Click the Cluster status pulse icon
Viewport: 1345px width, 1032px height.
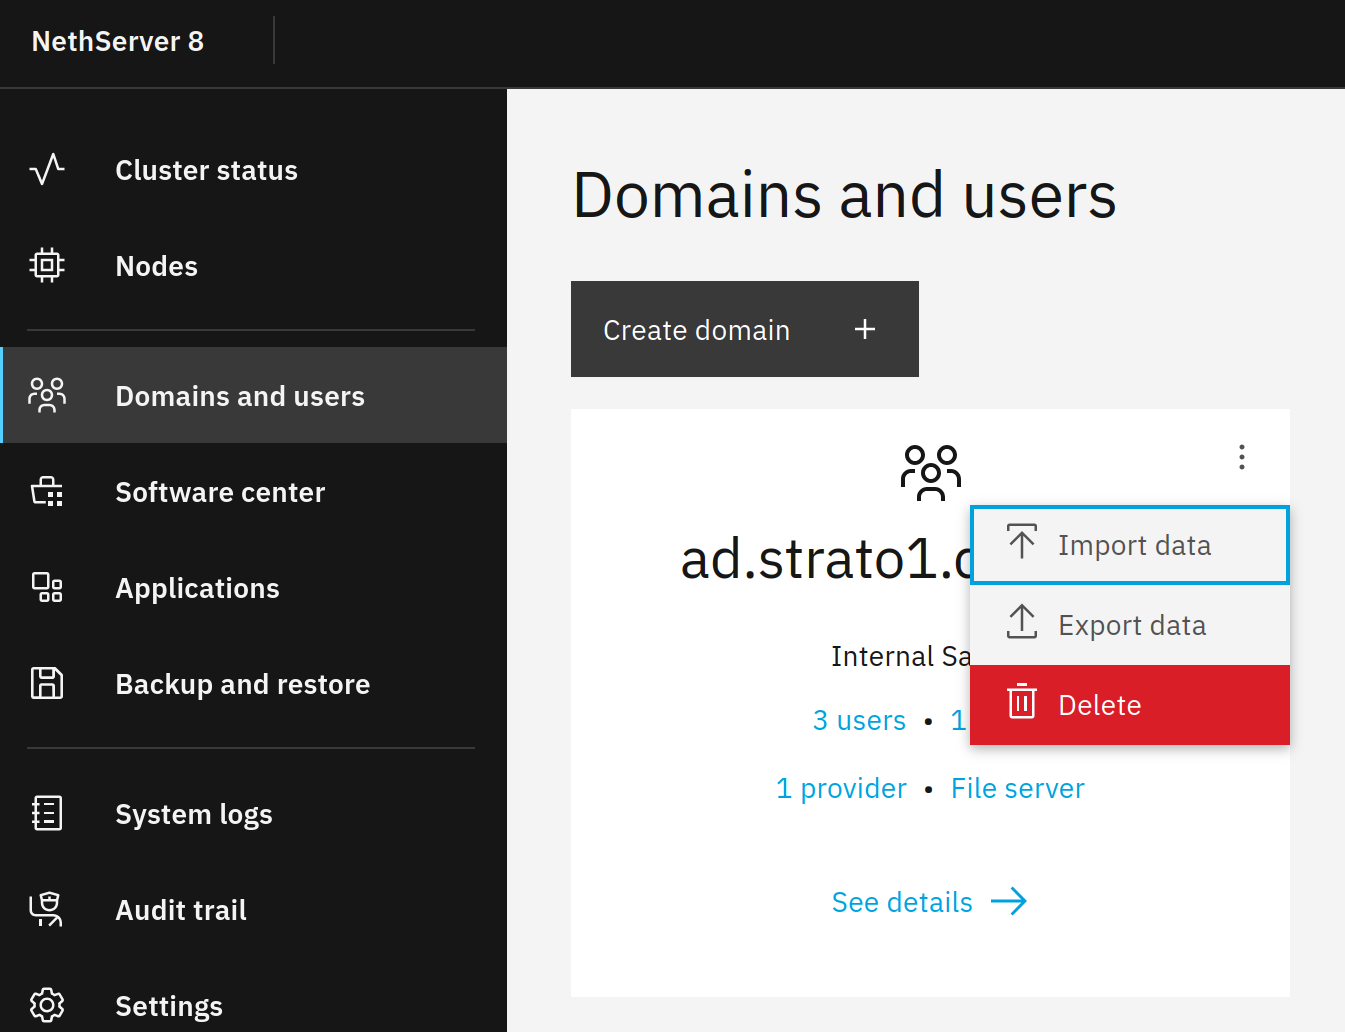click(x=47, y=170)
